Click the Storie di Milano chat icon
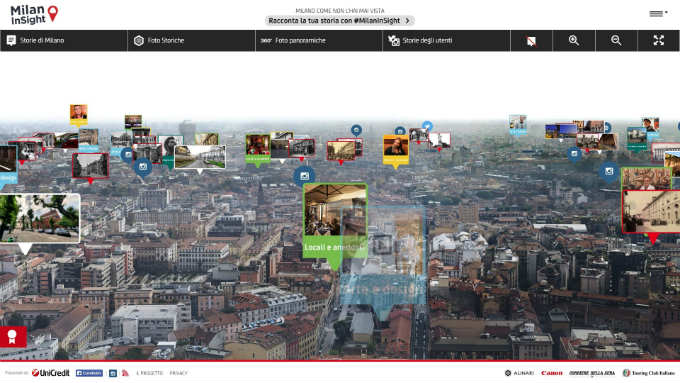 11,40
